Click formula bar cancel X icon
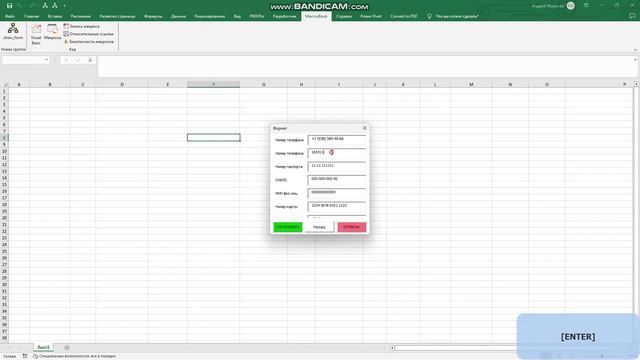The height and width of the screenshot is (360, 640). point(66,60)
